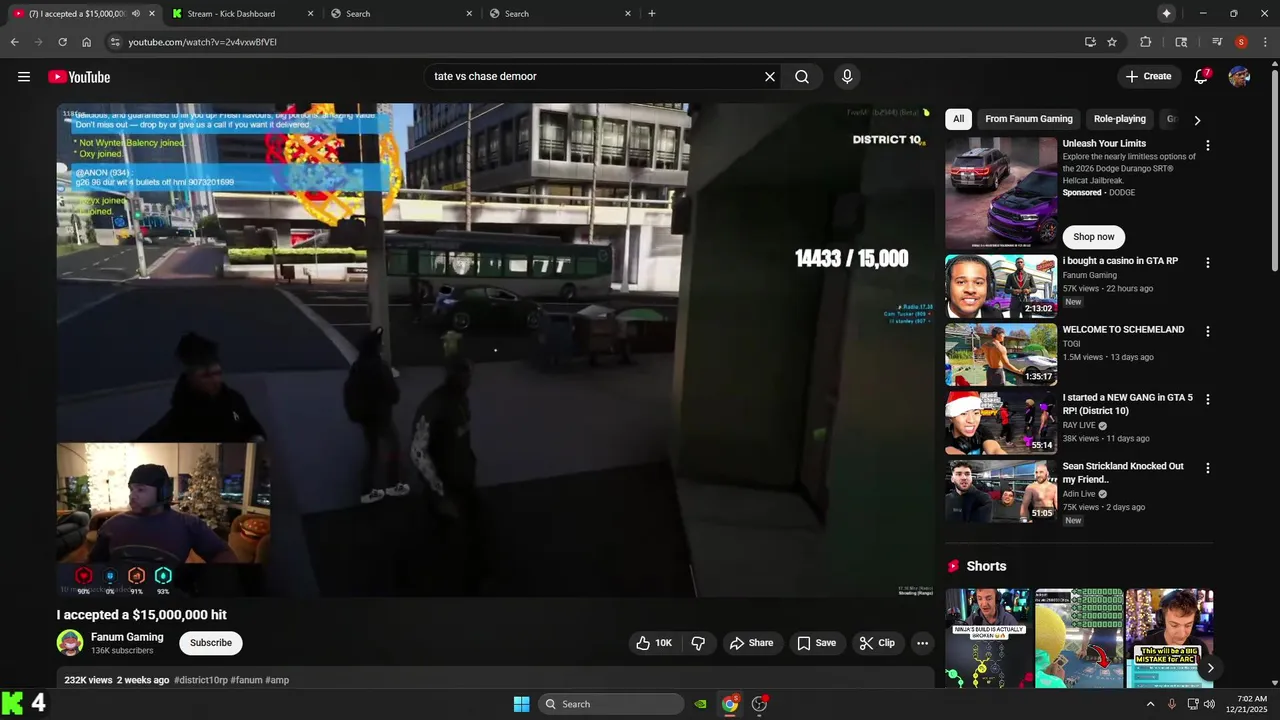Mute the YouTube tab via speaker icon

pos(136,13)
